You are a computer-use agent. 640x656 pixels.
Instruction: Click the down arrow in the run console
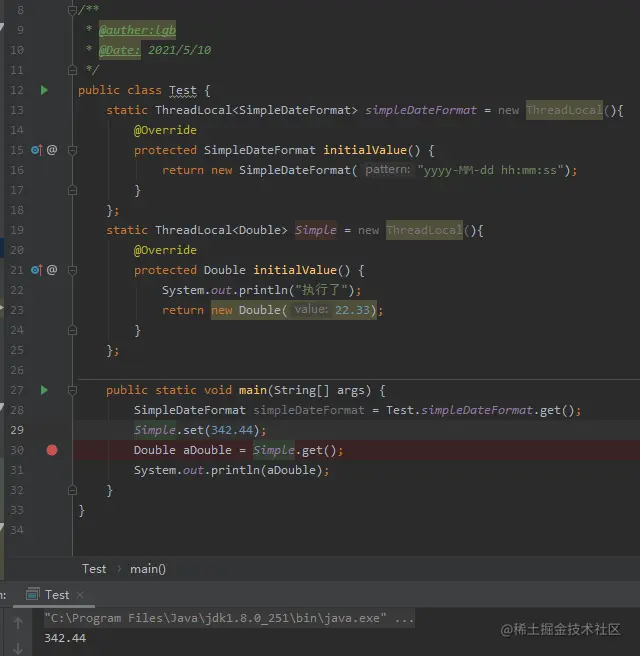pyautogui.click(x=18, y=648)
